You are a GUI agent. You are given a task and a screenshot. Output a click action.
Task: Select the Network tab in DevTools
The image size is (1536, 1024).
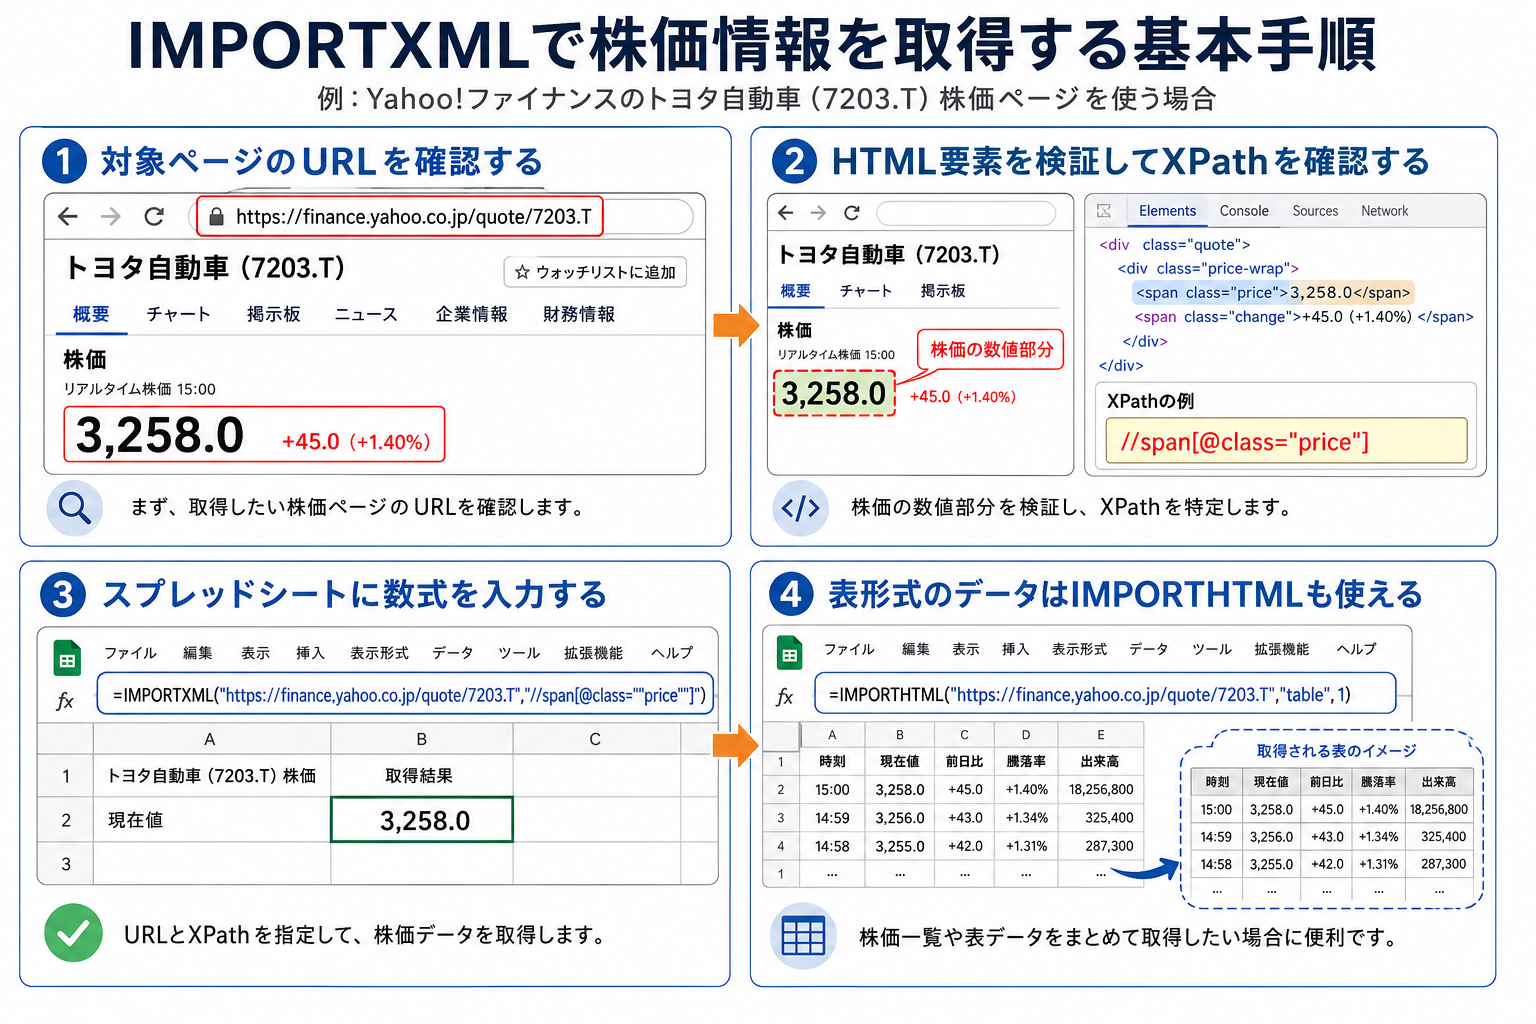(x=1384, y=211)
